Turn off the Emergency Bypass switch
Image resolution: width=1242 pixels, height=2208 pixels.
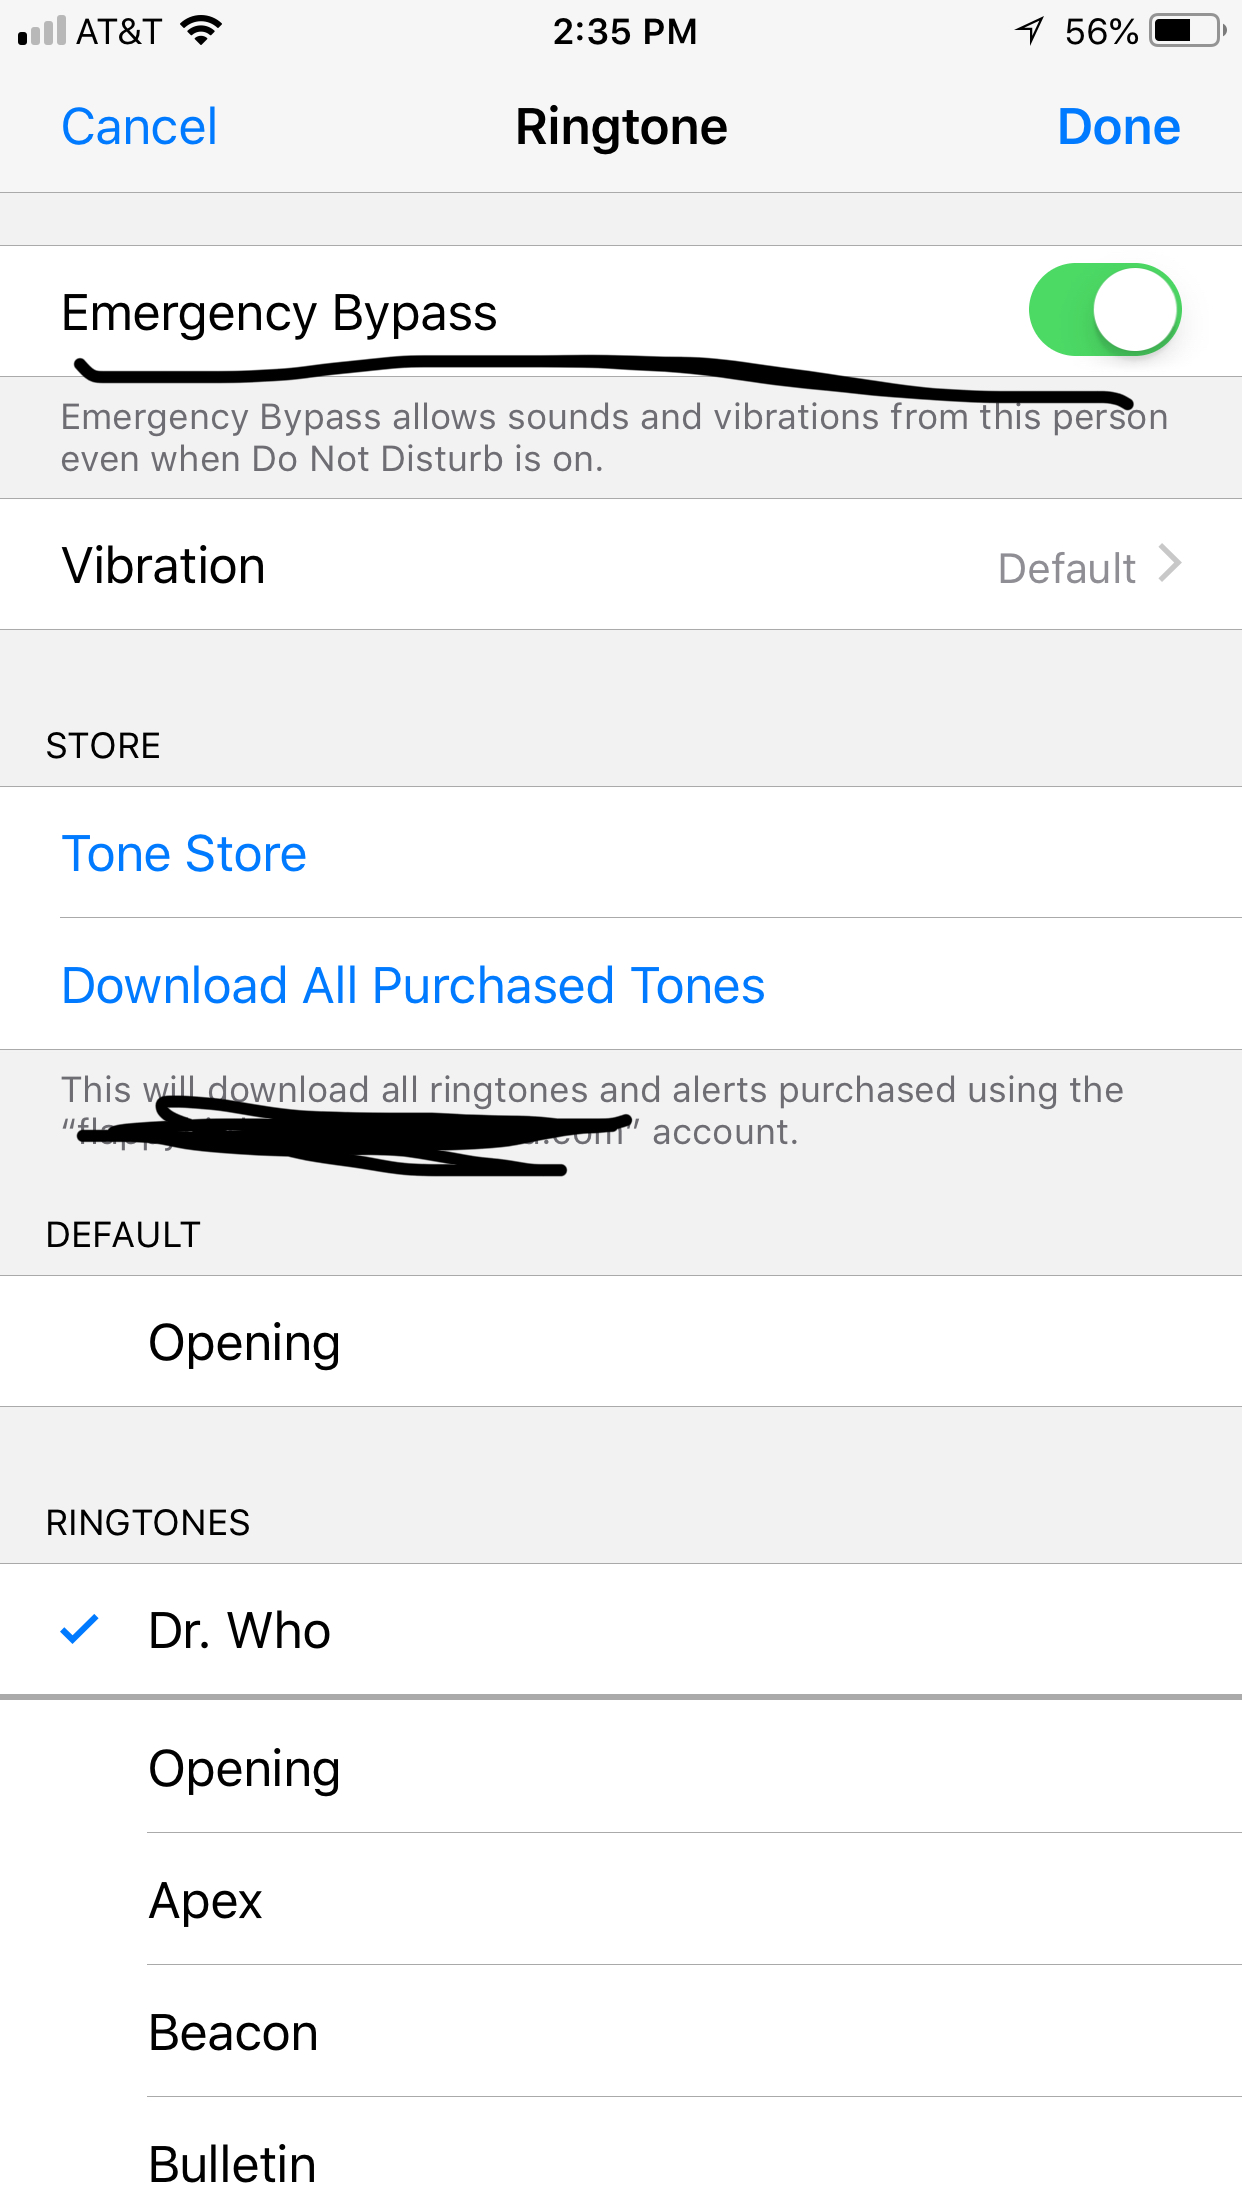pos(1104,310)
